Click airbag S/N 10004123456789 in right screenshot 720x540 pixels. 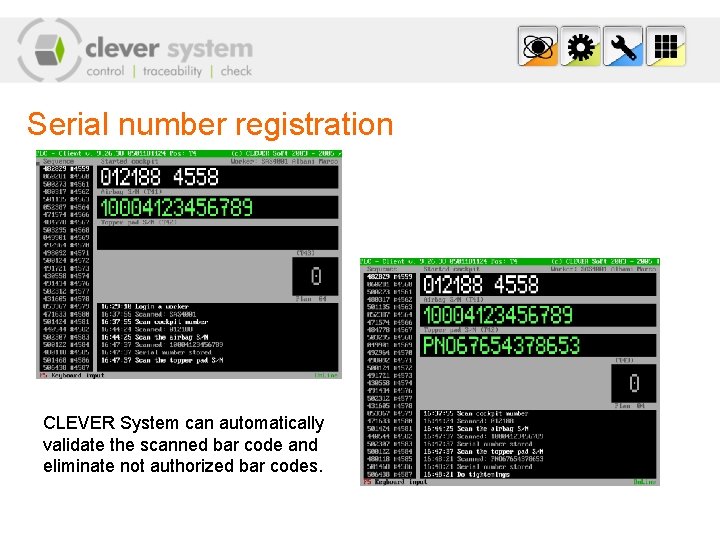538,315
